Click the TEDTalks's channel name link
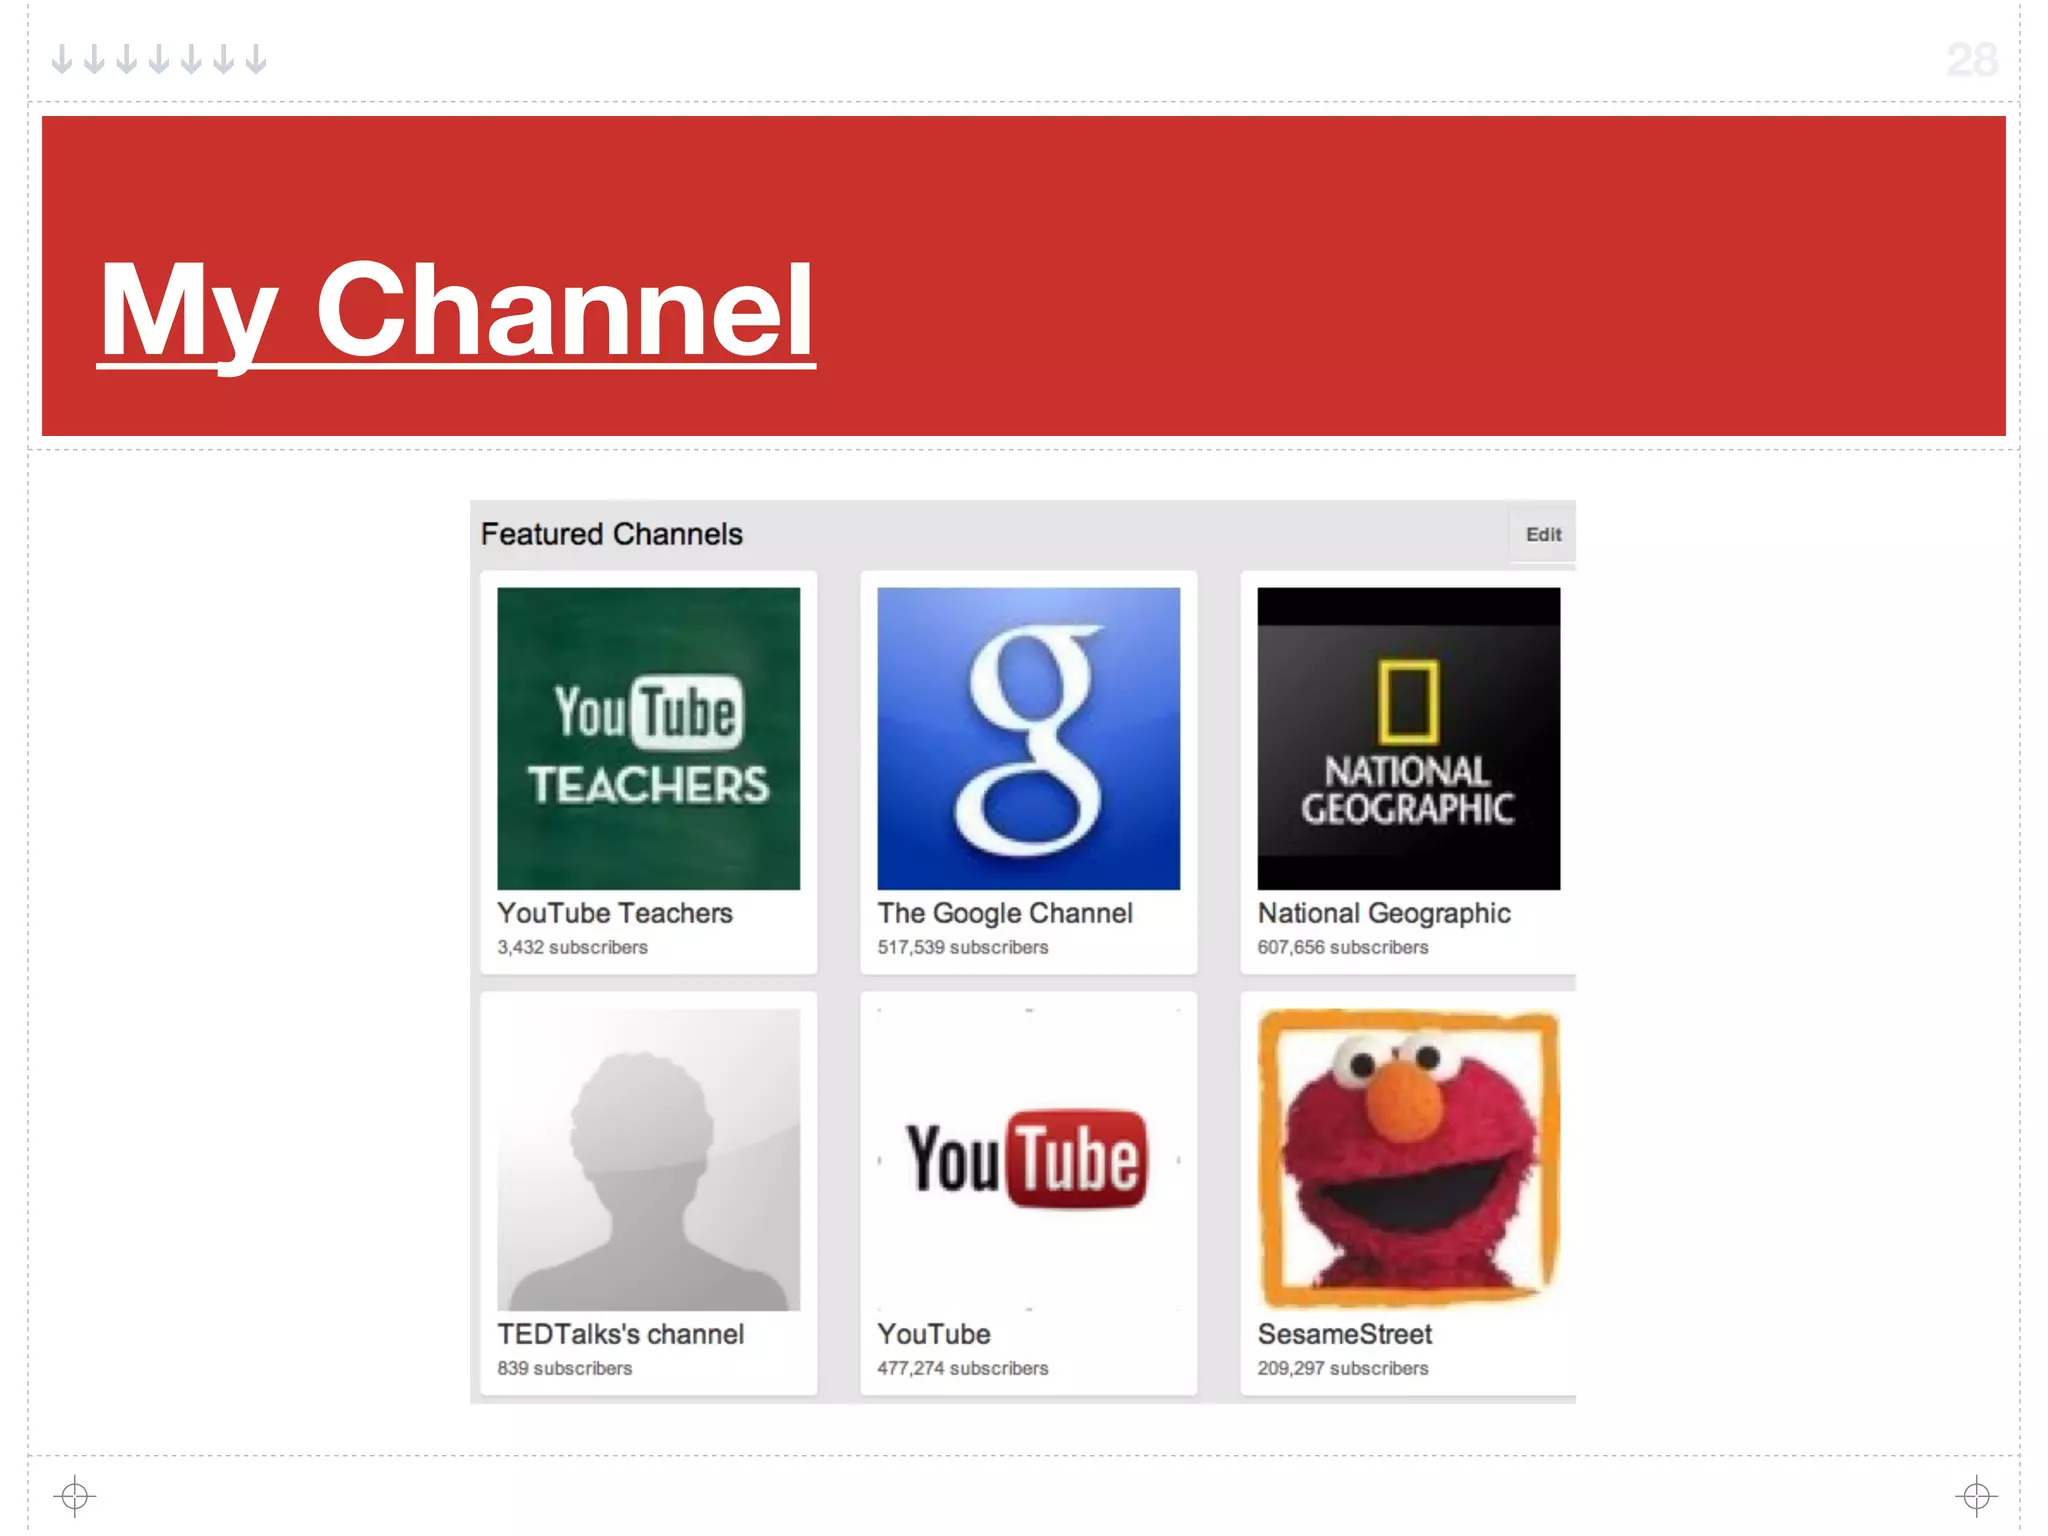 [x=621, y=1334]
